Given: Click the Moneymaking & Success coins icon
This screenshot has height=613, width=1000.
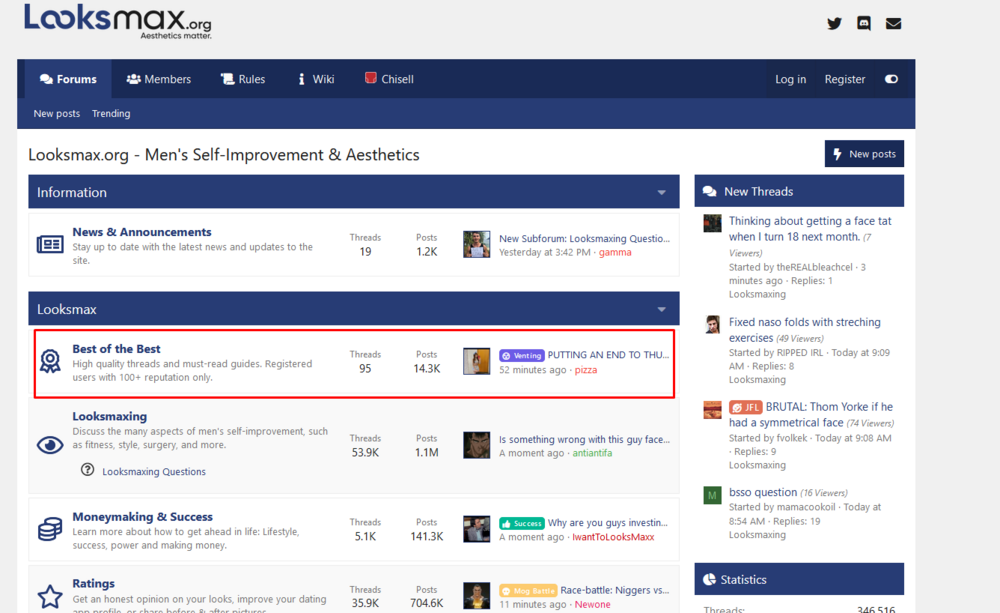Looking at the screenshot, I should 50,529.
